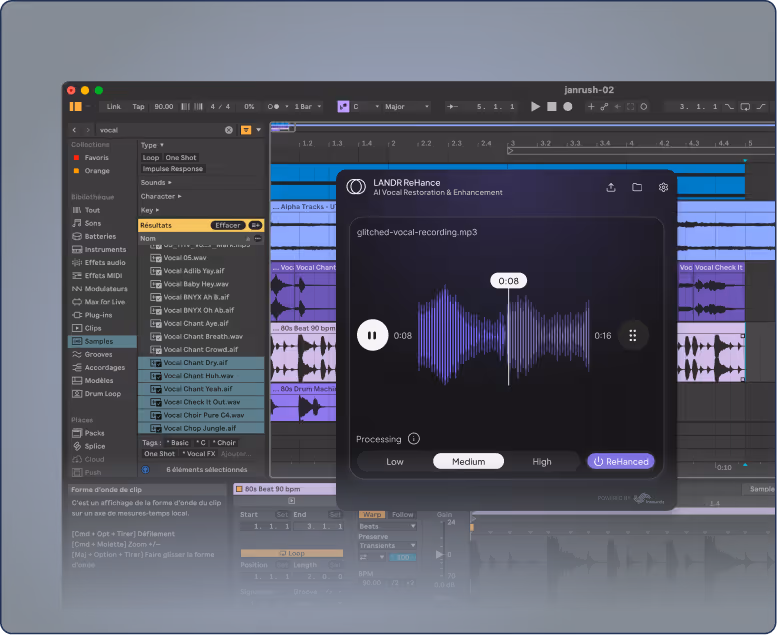
Task: Click the Ableton stop button
Action: coord(552,107)
